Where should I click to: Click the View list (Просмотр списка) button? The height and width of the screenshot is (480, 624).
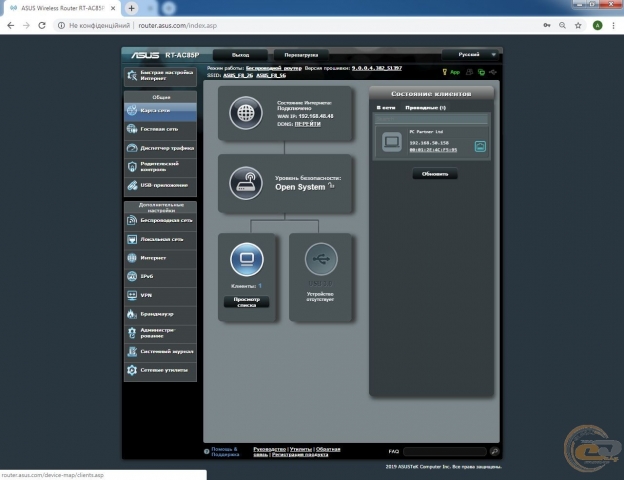[246, 301]
